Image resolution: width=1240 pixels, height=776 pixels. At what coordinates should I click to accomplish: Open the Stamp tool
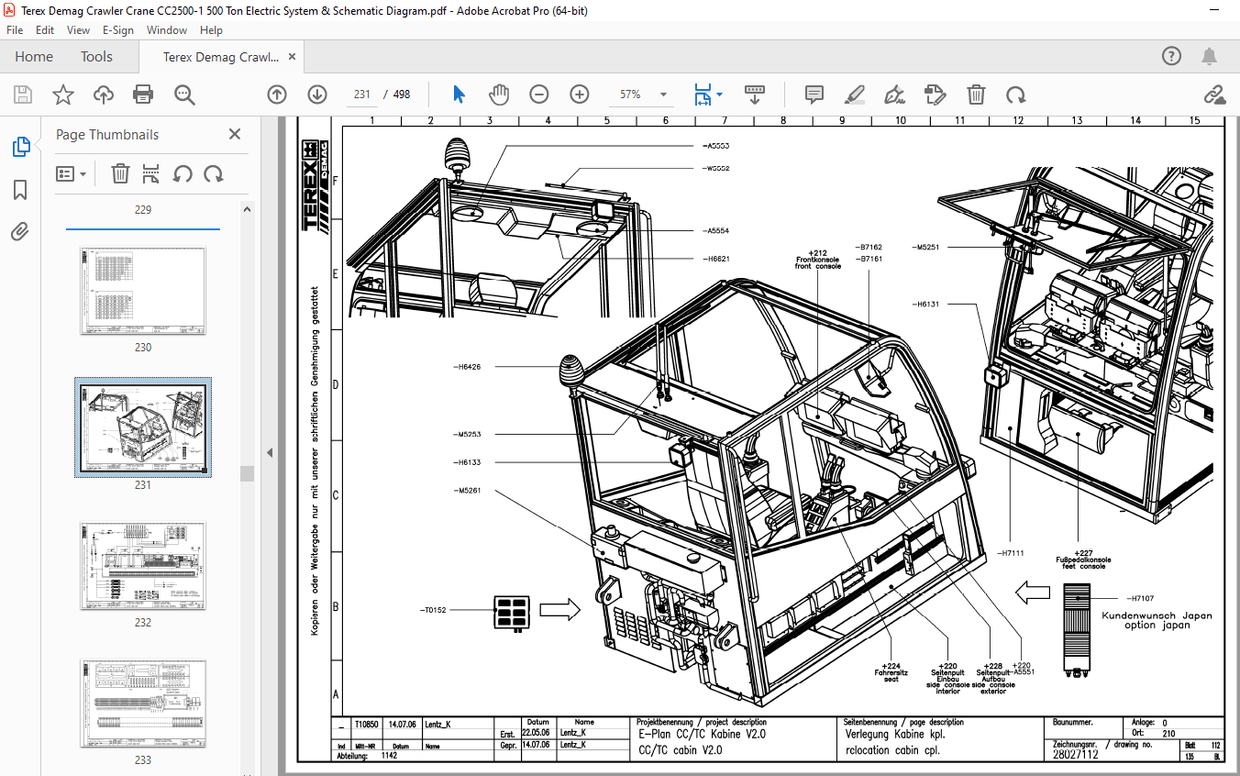click(x=934, y=94)
